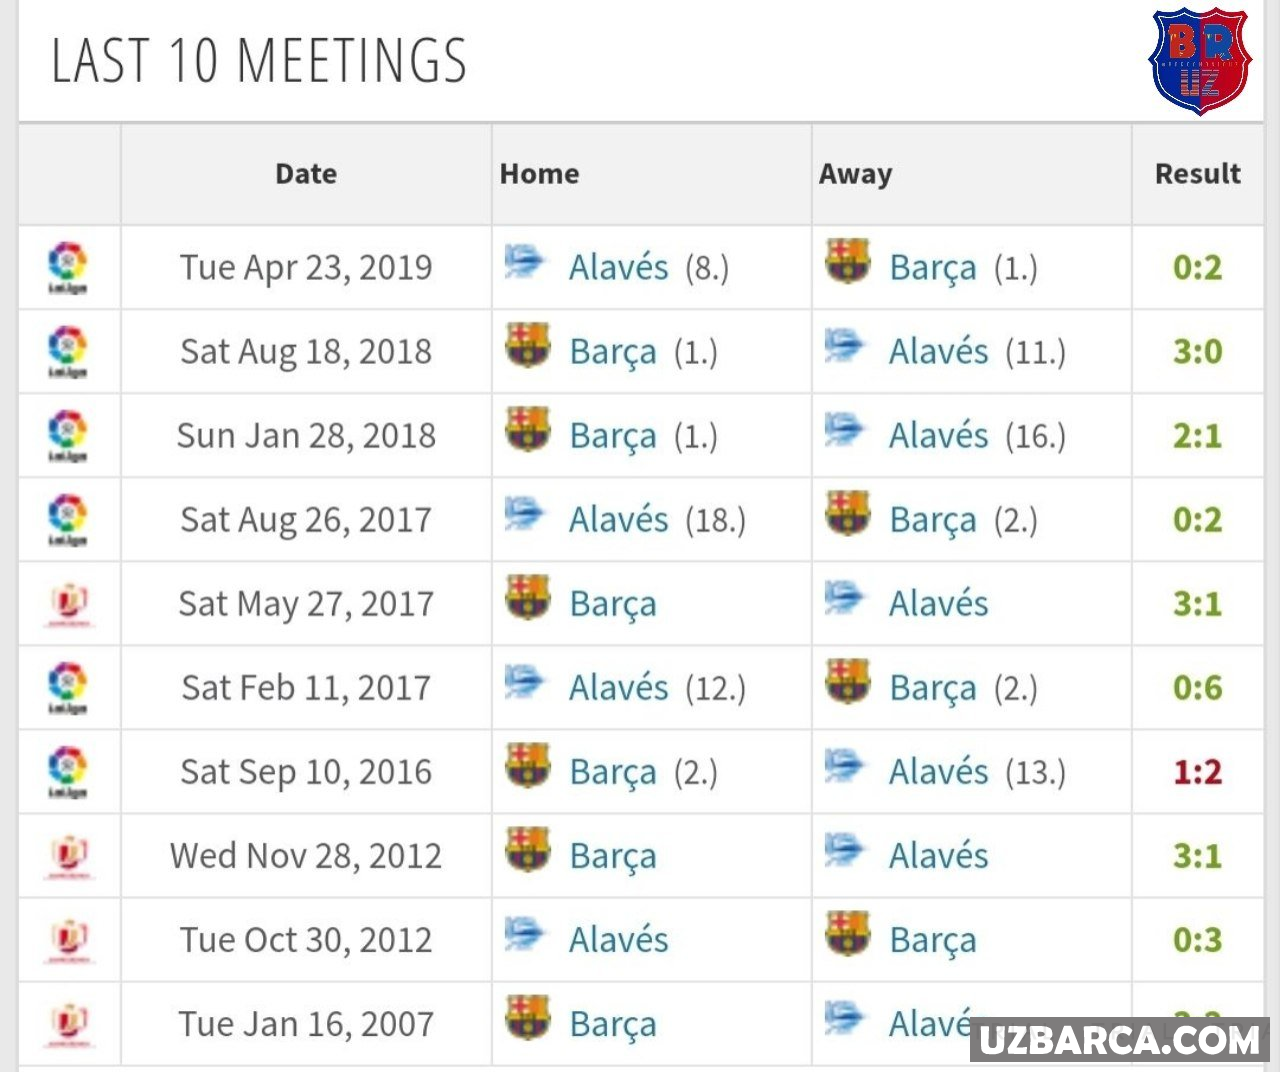Image resolution: width=1280 pixels, height=1072 pixels.
Task: Click Alavés crest in Aug 26, 2017 home column
Action: pyautogui.click(x=524, y=515)
